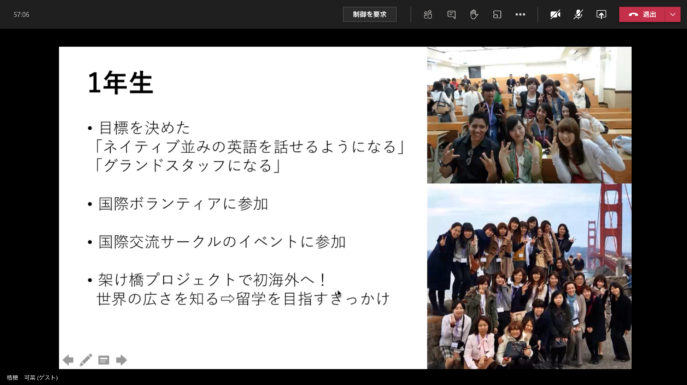Leave the meeting with 退出 button

(642, 14)
